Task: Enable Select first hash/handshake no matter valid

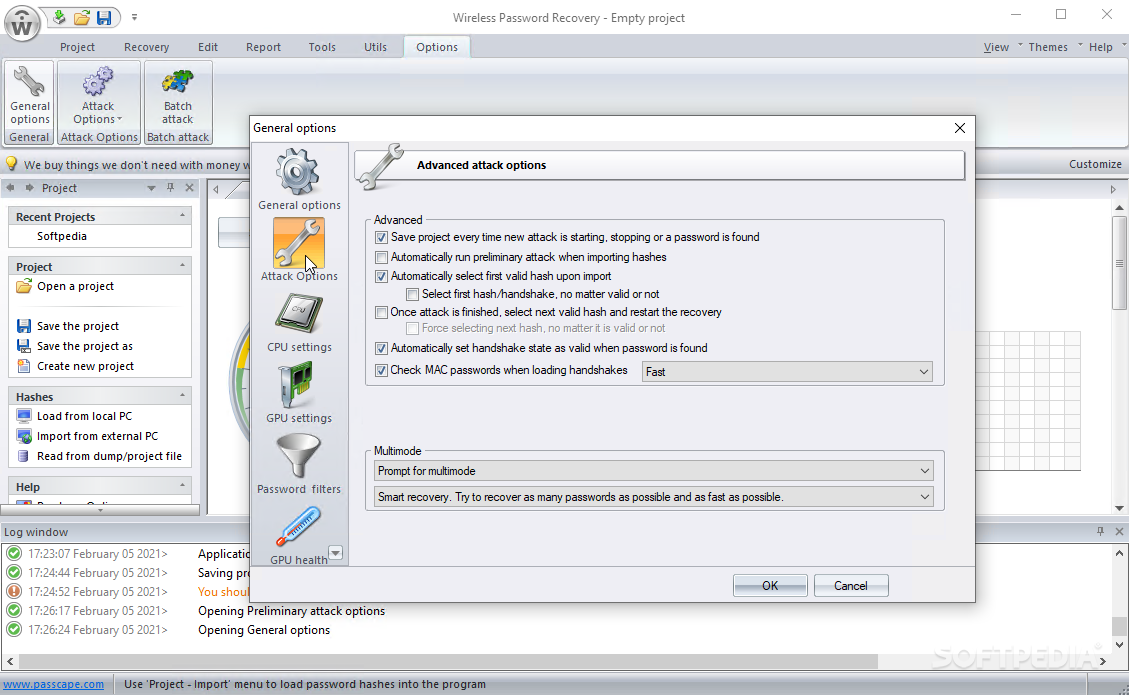Action: coord(413,294)
